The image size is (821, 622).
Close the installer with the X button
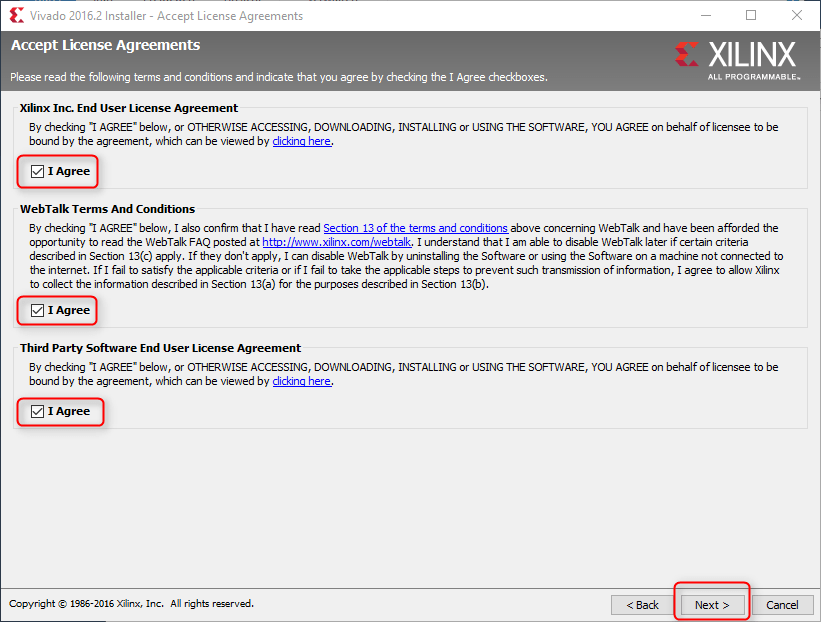pyautogui.click(x=797, y=16)
